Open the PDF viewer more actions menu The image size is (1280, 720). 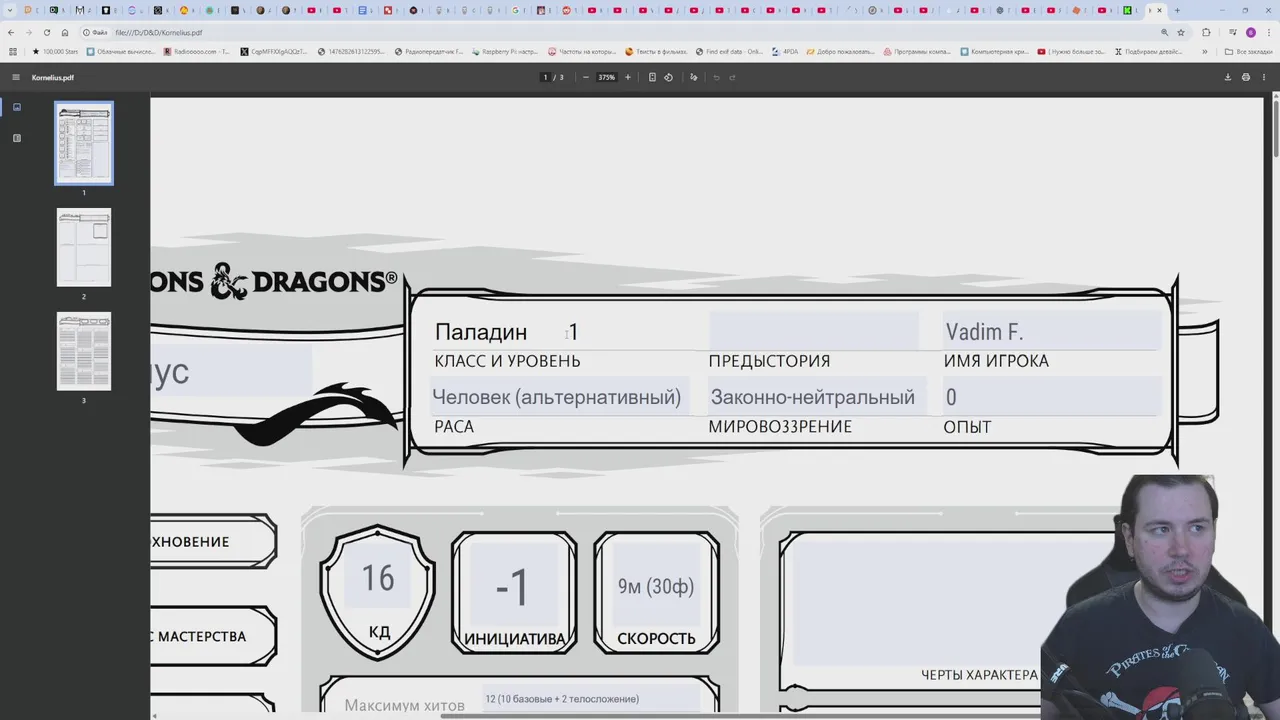coord(1264,77)
